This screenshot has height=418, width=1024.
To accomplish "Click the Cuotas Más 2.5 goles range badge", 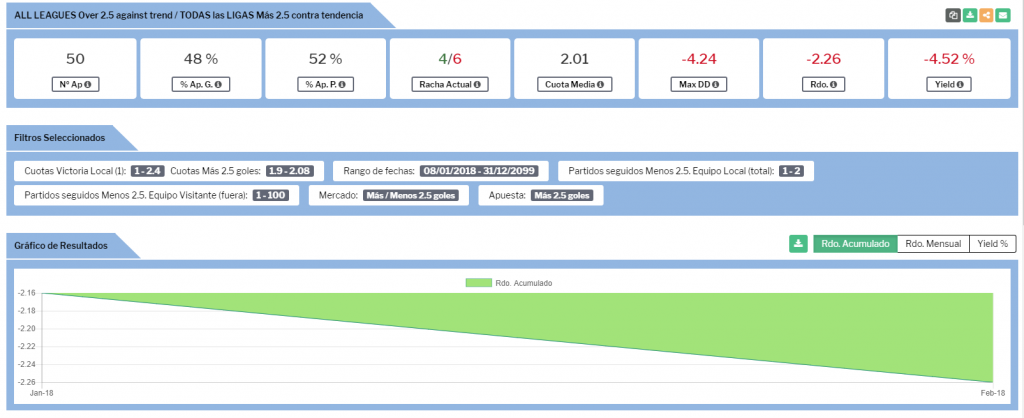I will (x=290, y=171).
